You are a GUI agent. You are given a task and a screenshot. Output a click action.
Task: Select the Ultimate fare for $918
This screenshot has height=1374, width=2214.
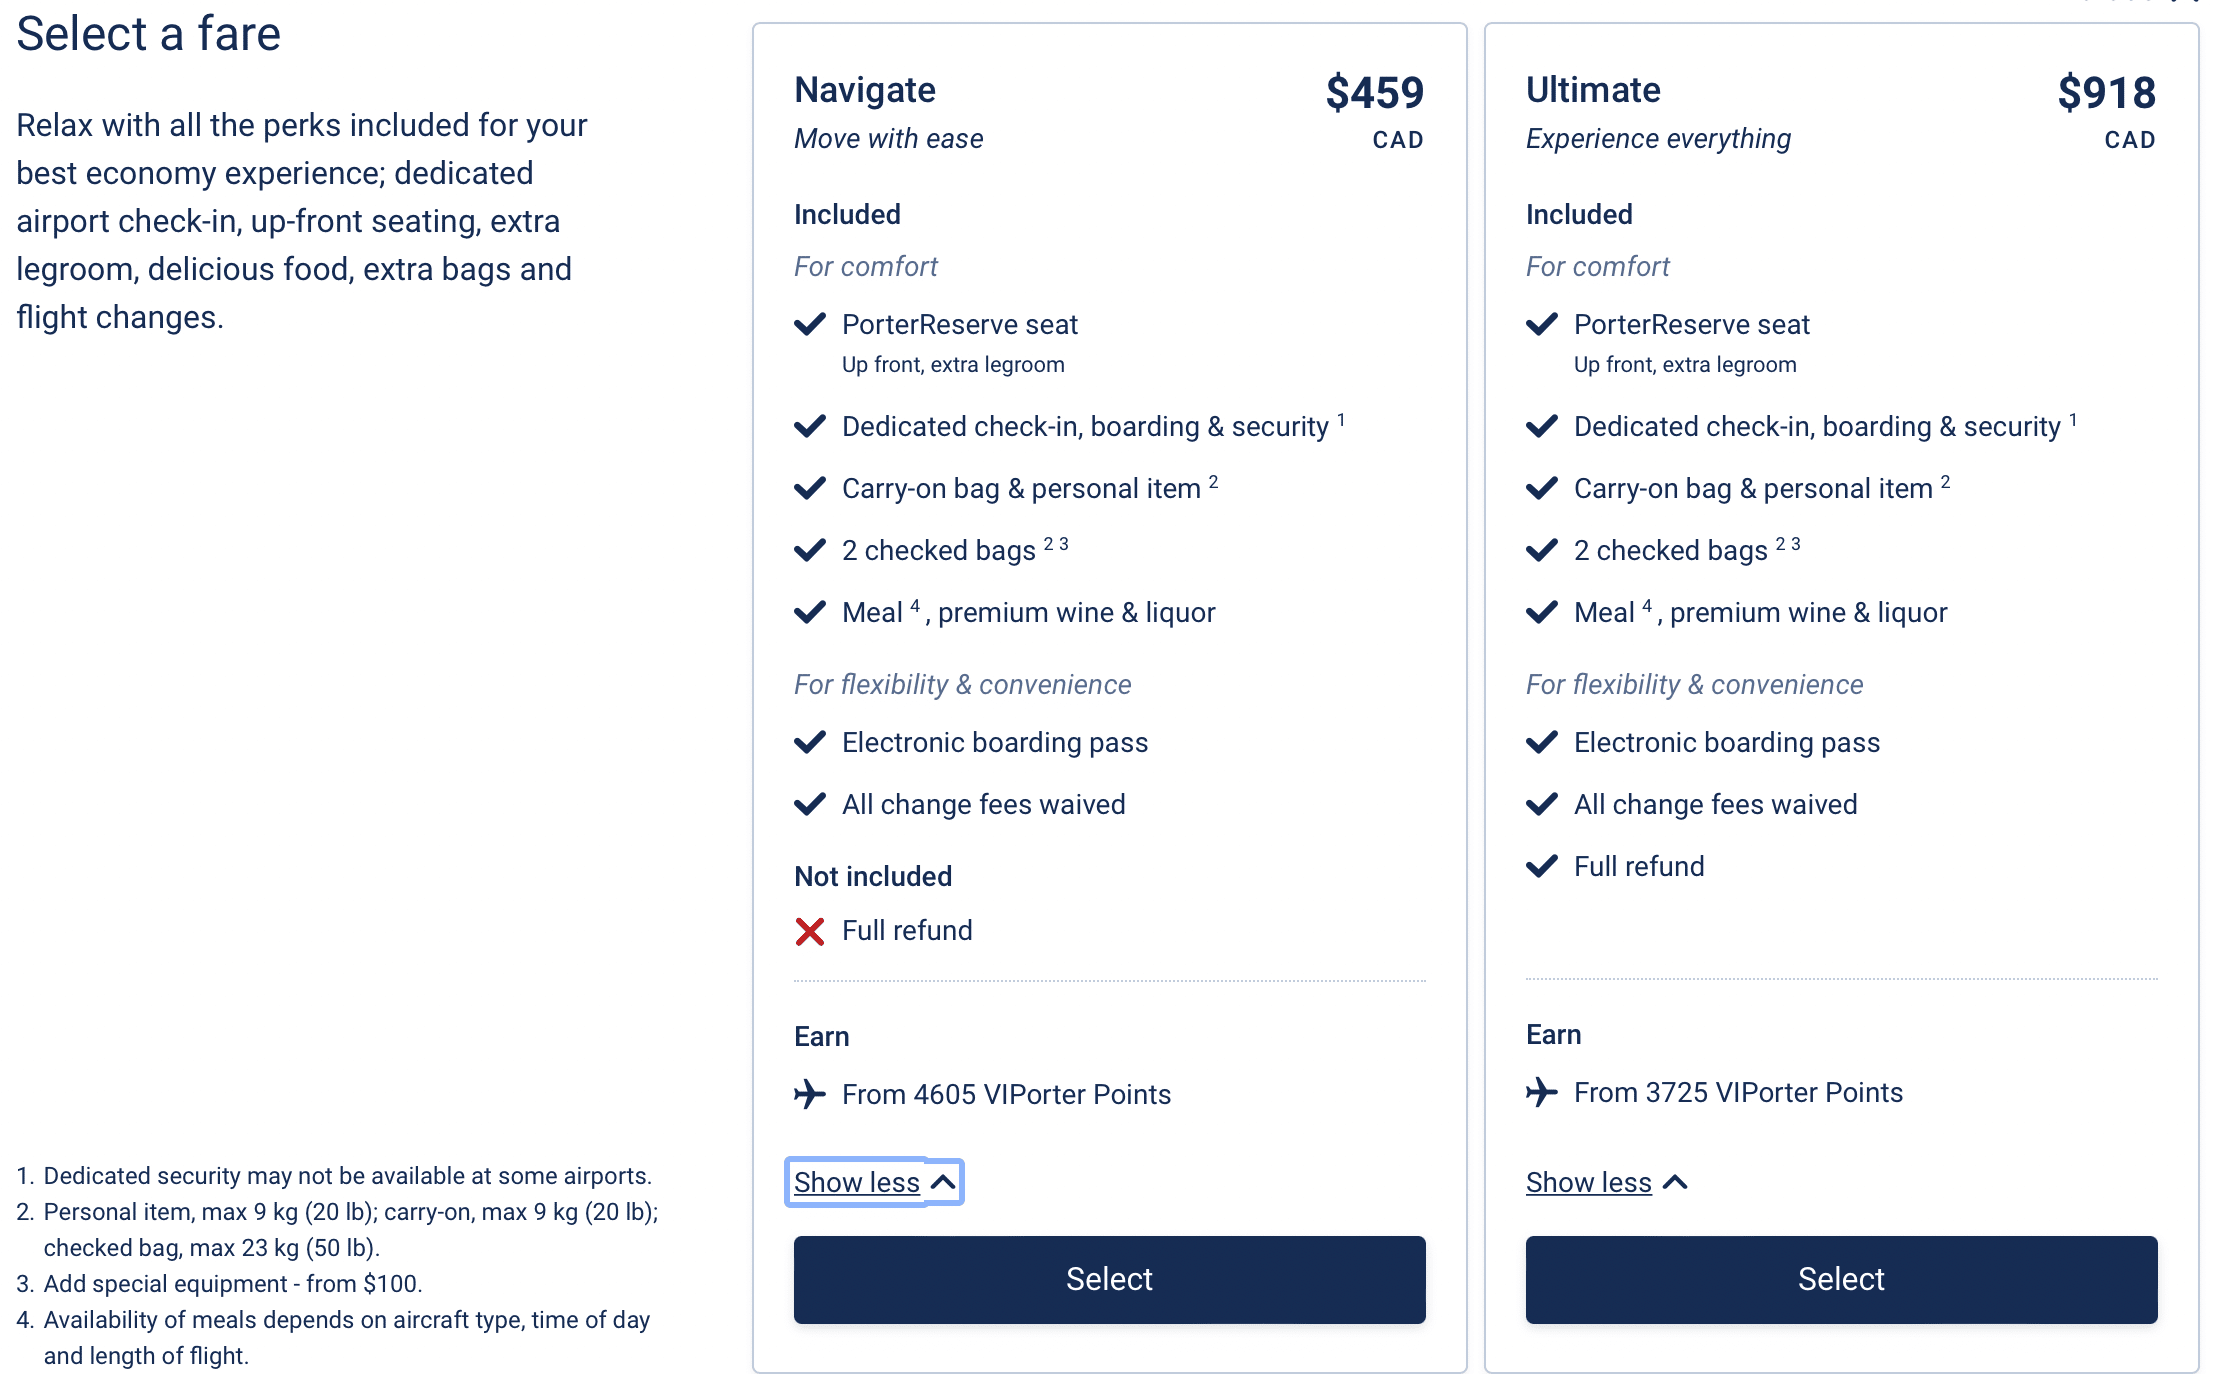1841,1279
